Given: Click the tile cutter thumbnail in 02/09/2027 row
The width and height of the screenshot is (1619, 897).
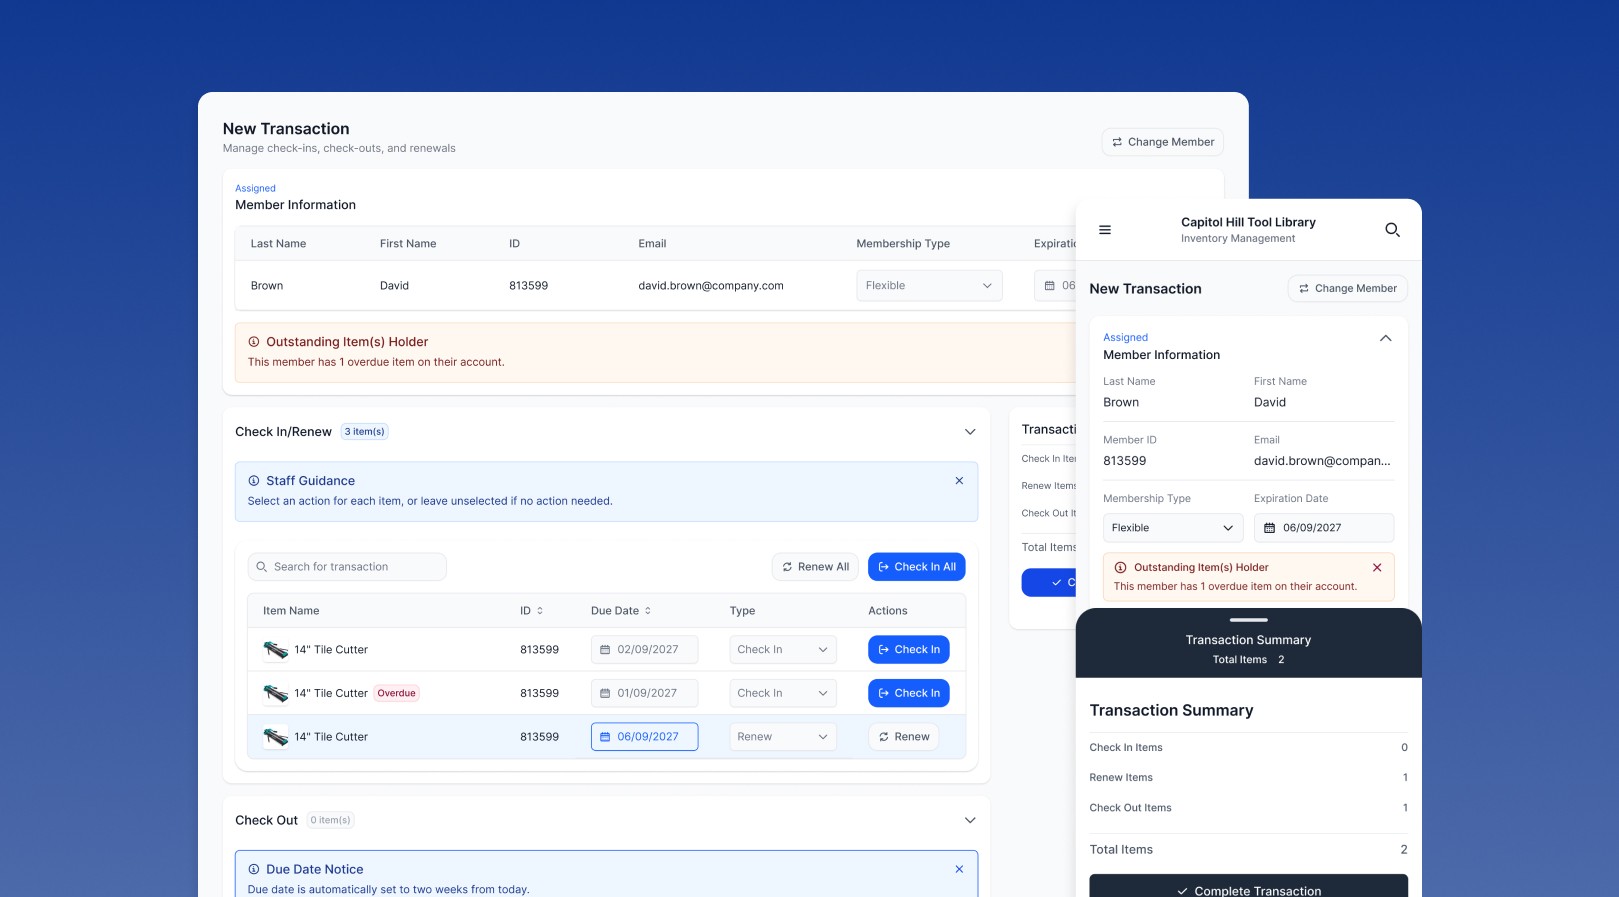Looking at the screenshot, I should (275, 650).
